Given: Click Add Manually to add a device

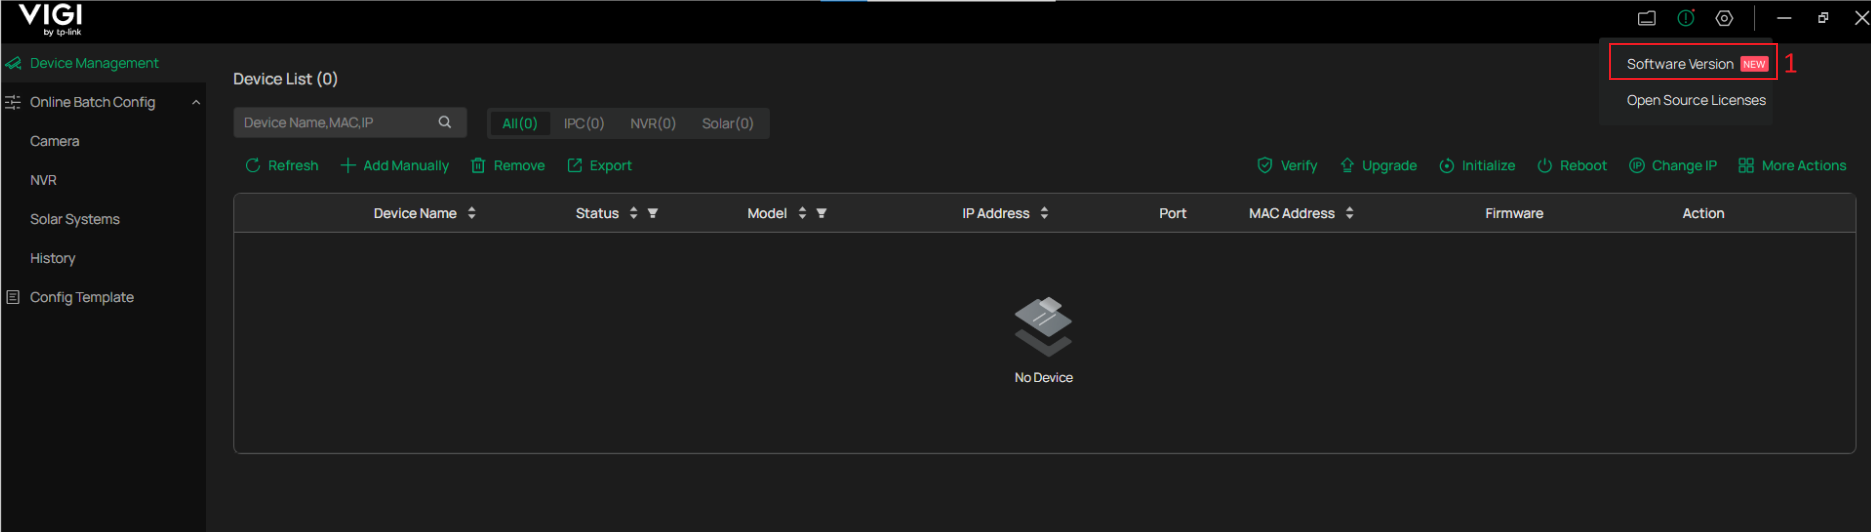Looking at the screenshot, I should click(x=395, y=165).
